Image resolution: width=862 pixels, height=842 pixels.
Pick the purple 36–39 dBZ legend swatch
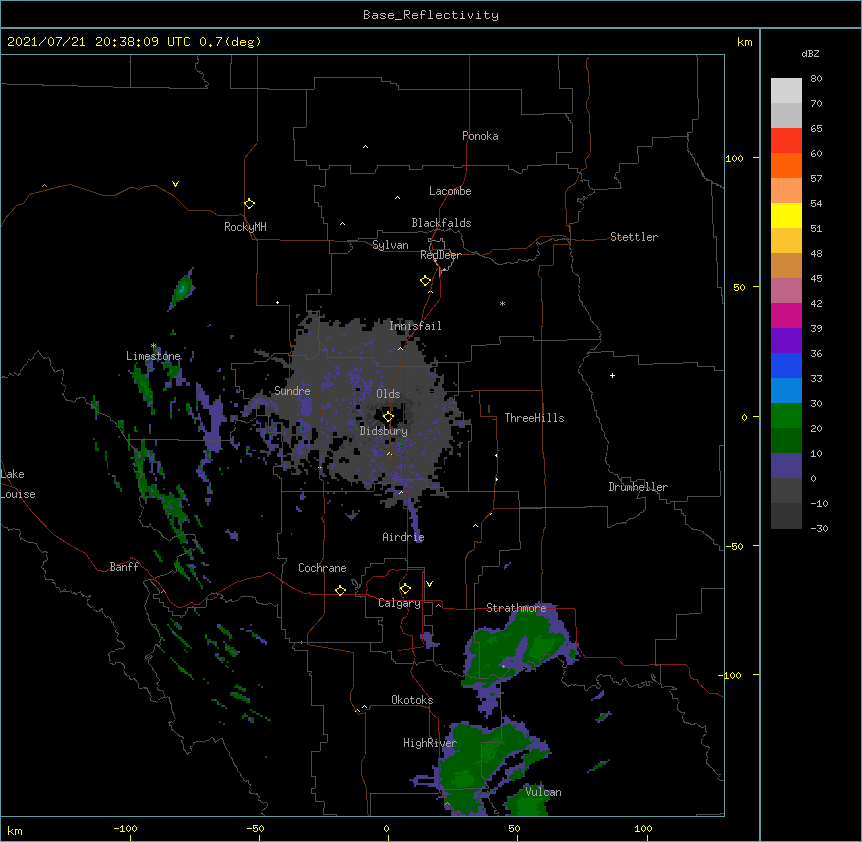[x=786, y=340]
